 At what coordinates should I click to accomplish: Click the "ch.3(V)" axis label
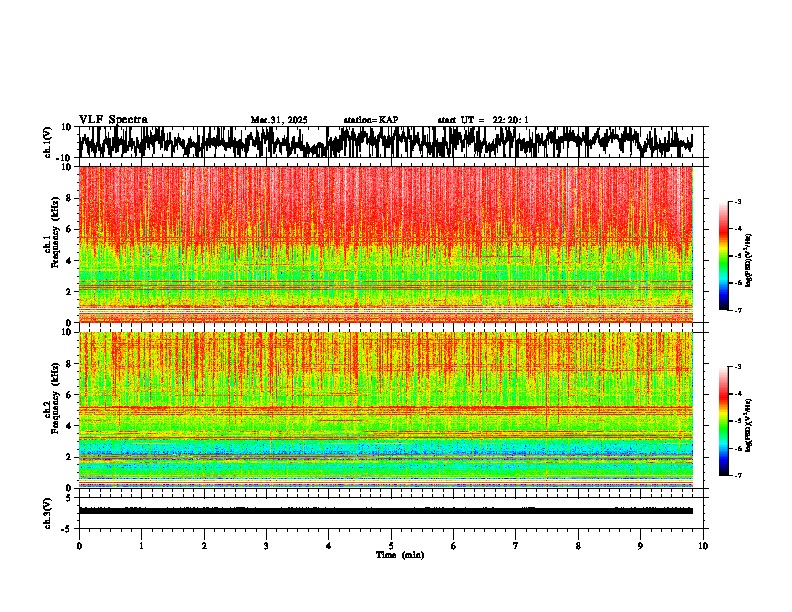(48, 513)
